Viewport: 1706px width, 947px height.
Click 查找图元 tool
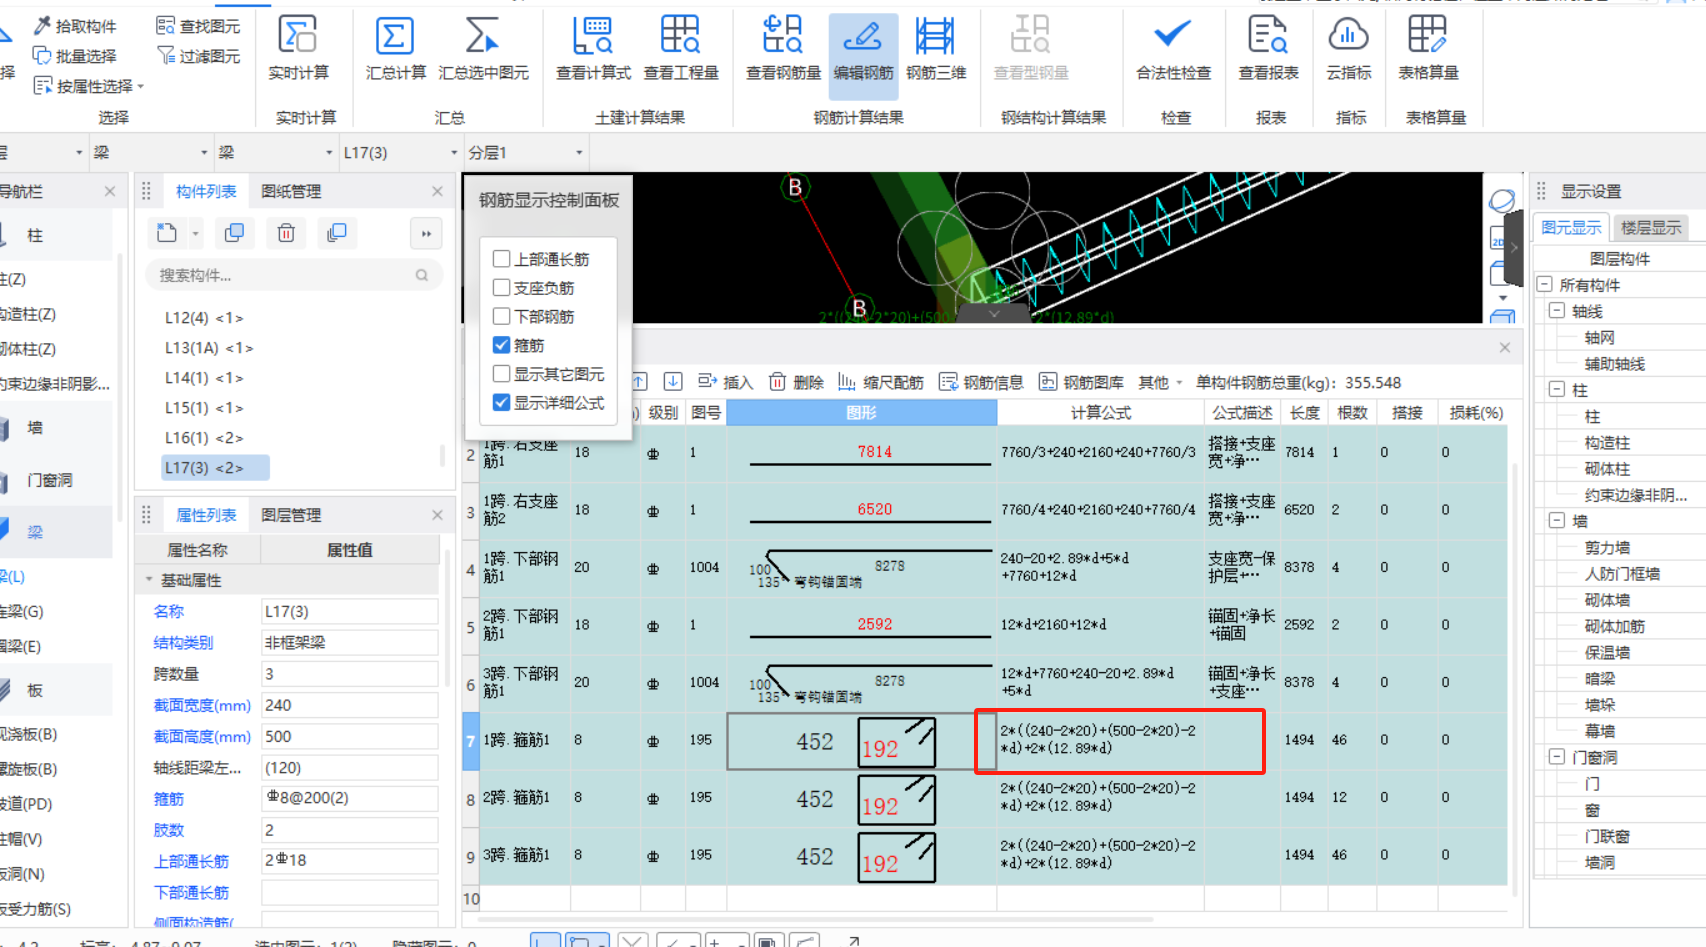[199, 26]
